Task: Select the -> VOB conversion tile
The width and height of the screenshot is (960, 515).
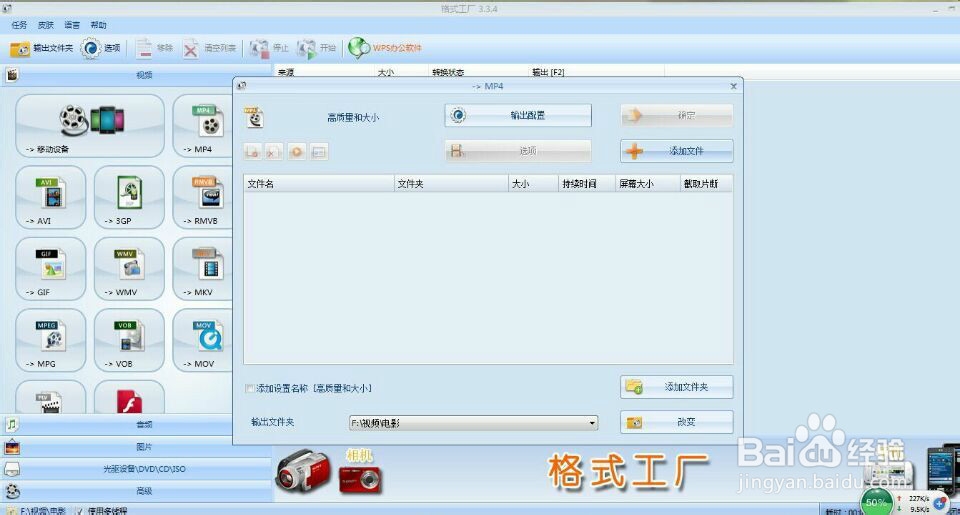Action: [x=129, y=340]
